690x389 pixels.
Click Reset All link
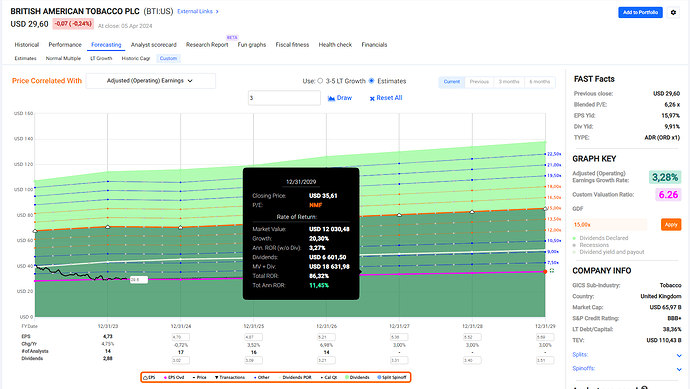click(x=389, y=98)
